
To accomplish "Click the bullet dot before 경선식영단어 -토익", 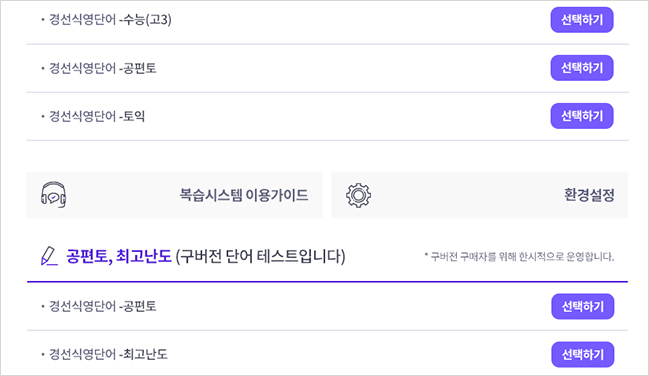I will 43,117.
